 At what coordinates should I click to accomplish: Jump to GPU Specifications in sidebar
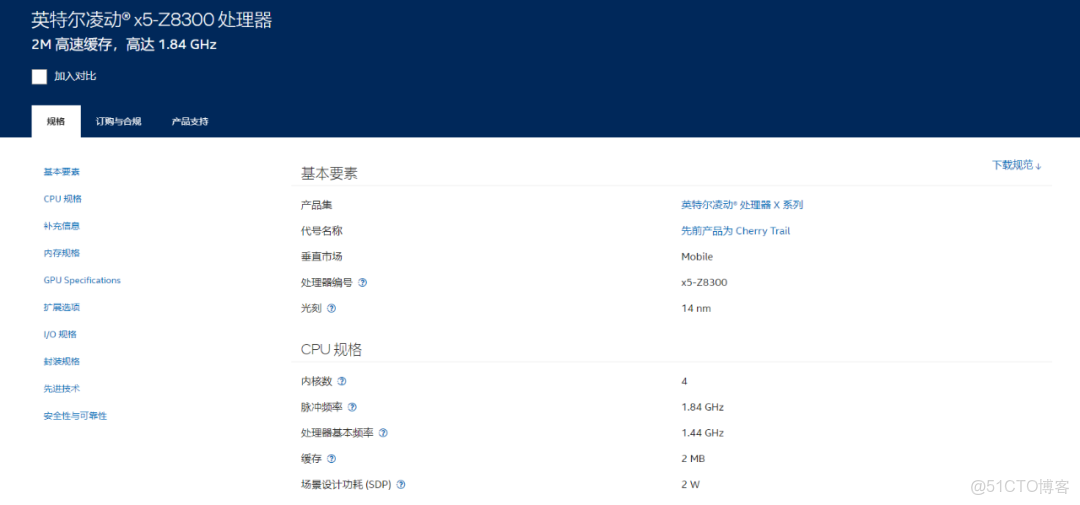pos(82,280)
